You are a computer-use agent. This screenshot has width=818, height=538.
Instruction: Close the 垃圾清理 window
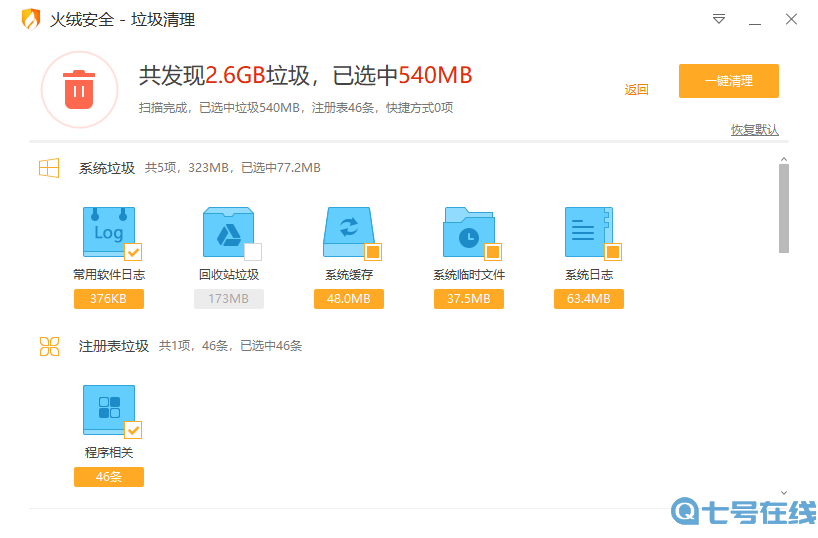click(x=791, y=19)
